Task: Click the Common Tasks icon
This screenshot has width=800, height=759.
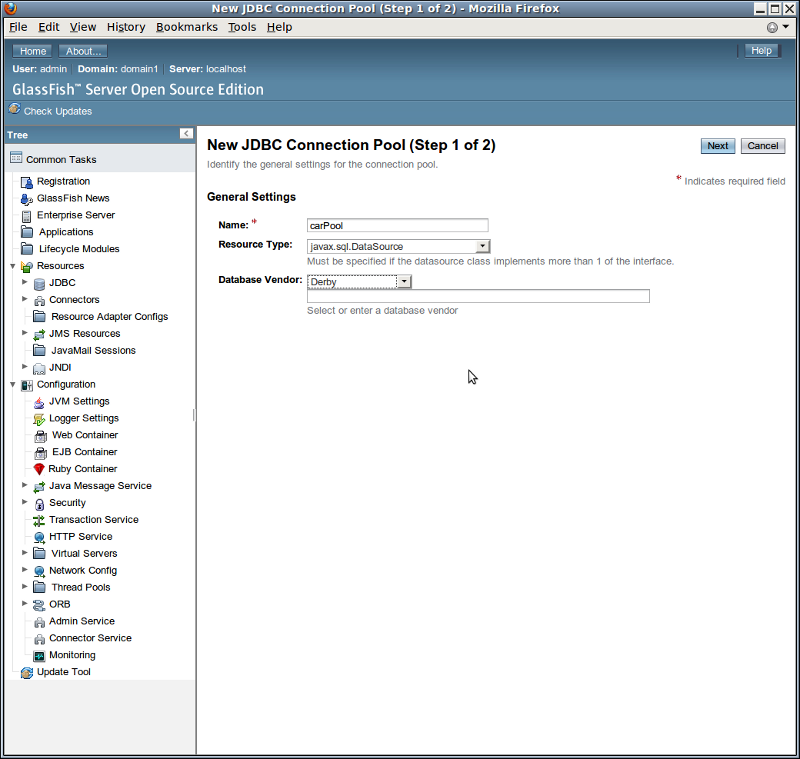Action: click(x=16, y=158)
